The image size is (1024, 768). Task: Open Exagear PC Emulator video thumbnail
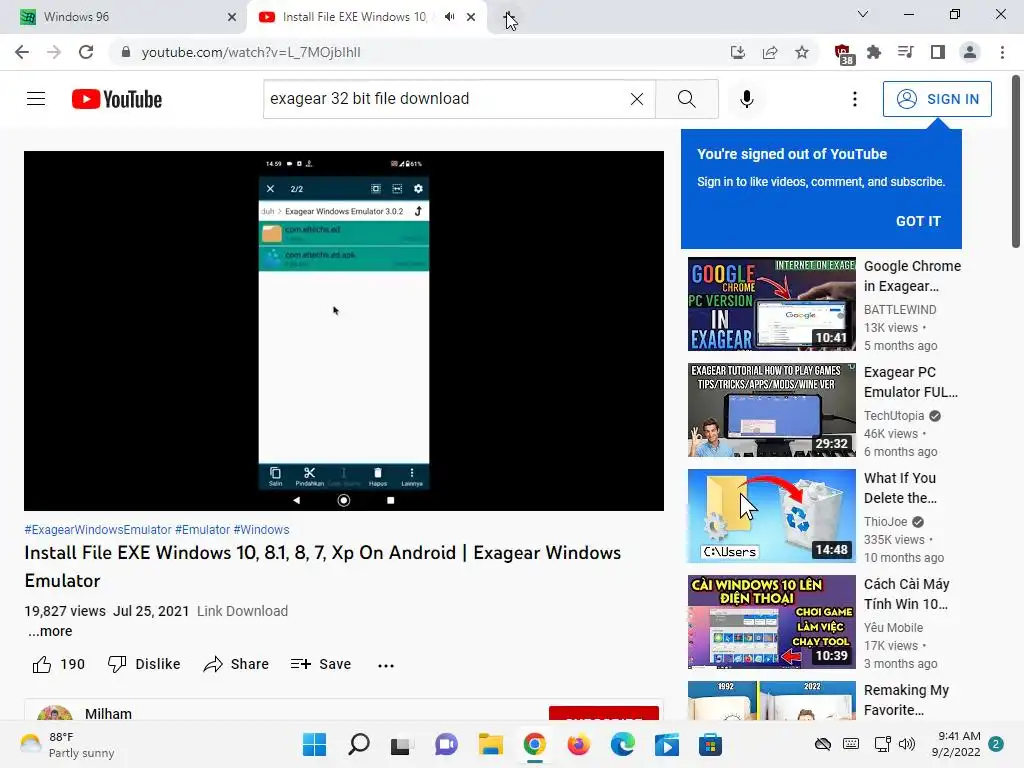[x=771, y=409]
